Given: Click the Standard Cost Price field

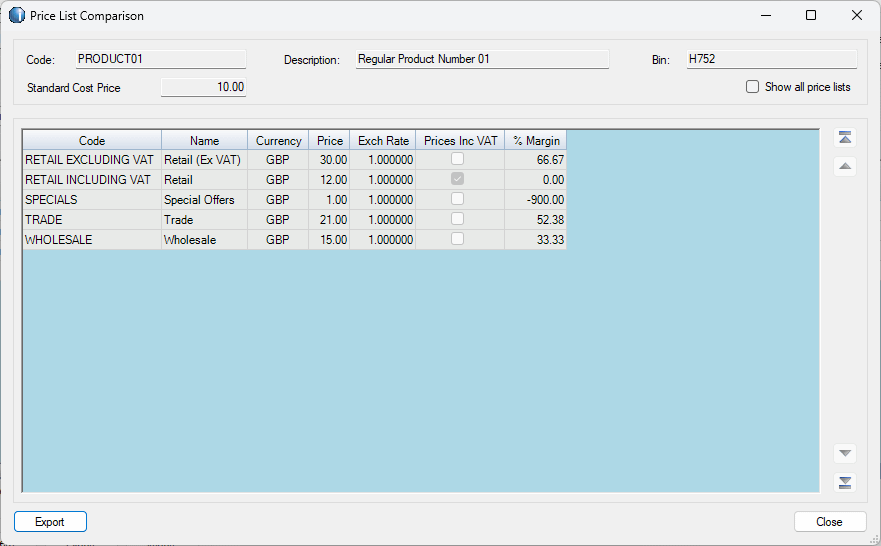Looking at the screenshot, I should 204,88.
